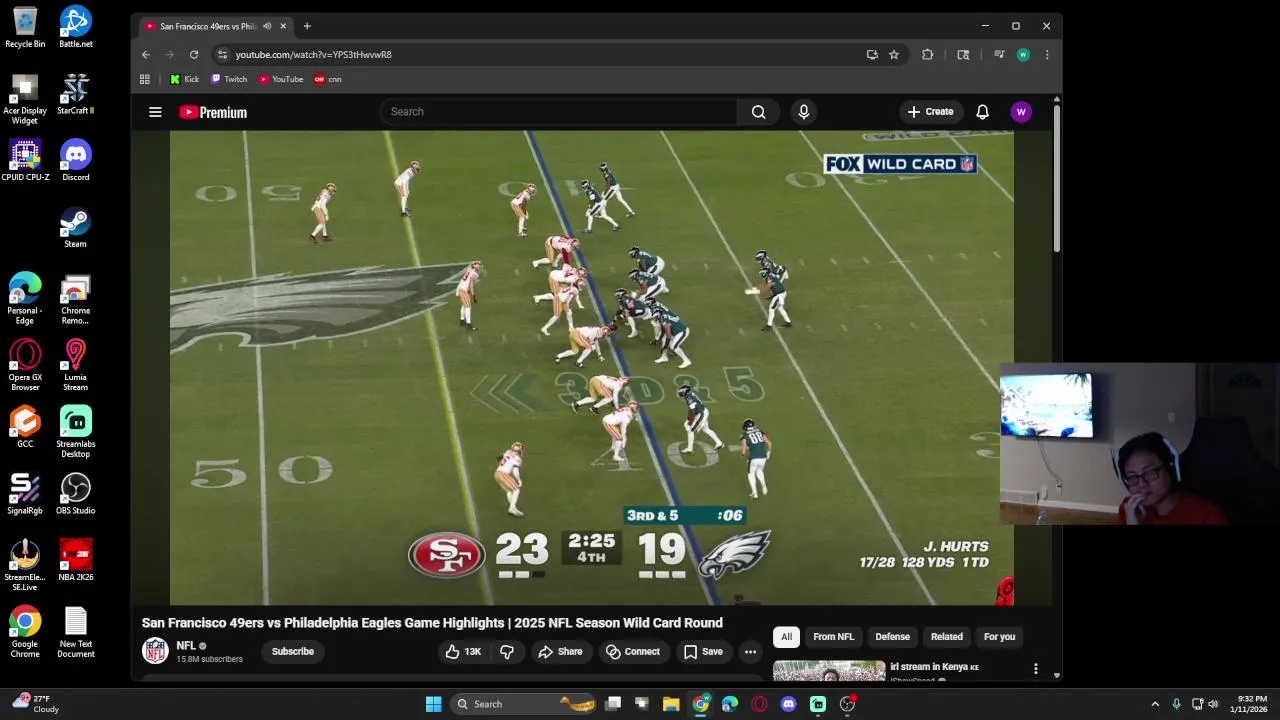Open OBS Studio desktop shortcut

pos(75,493)
